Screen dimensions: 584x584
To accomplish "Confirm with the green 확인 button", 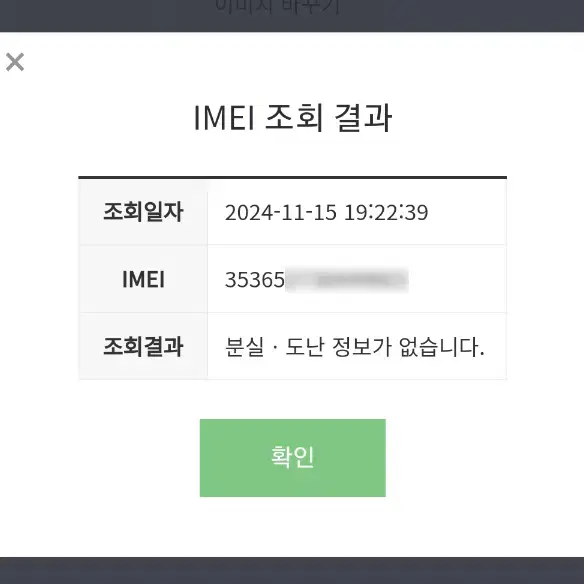I will (292, 458).
